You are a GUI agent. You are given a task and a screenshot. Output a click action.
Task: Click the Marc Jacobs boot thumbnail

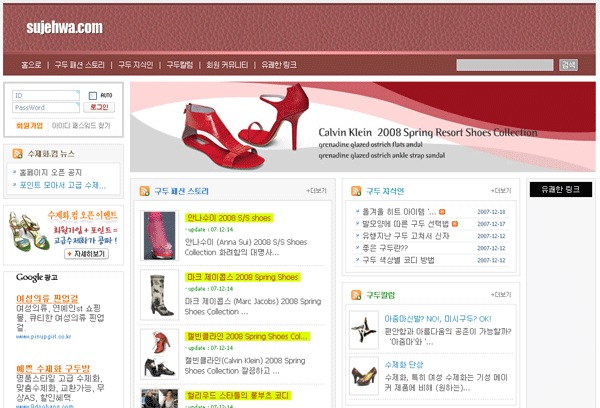click(160, 295)
